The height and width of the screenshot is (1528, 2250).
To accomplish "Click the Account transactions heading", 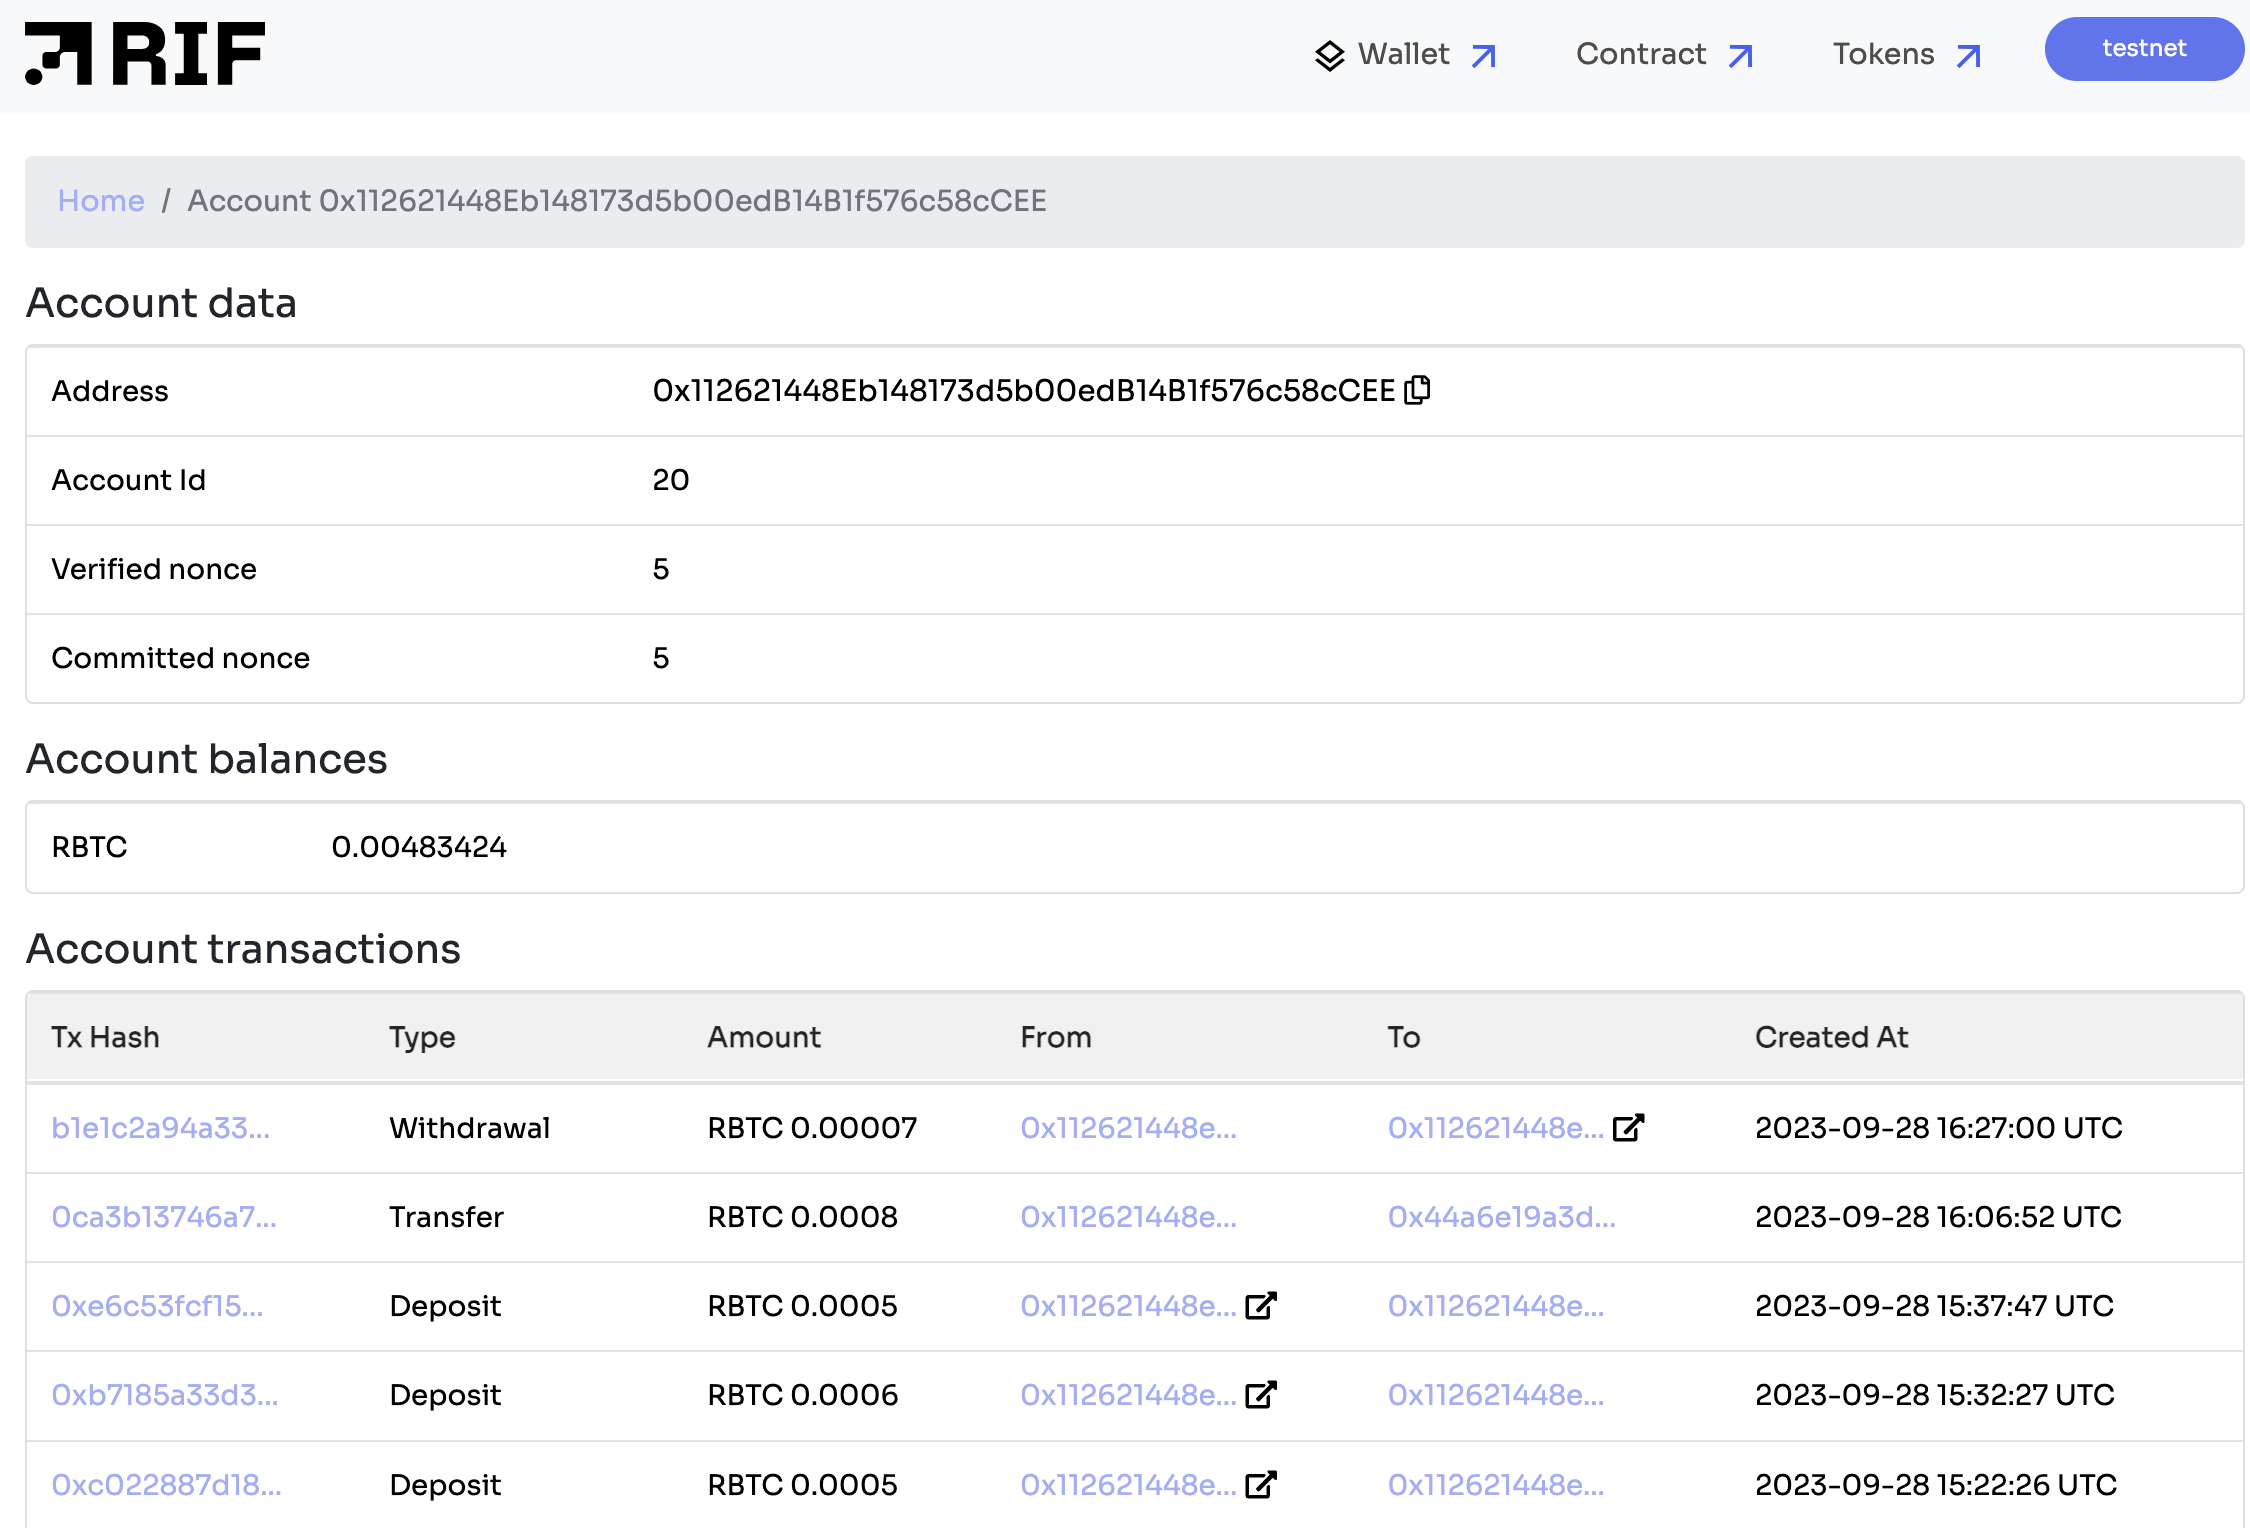I will pyautogui.click(x=243, y=949).
